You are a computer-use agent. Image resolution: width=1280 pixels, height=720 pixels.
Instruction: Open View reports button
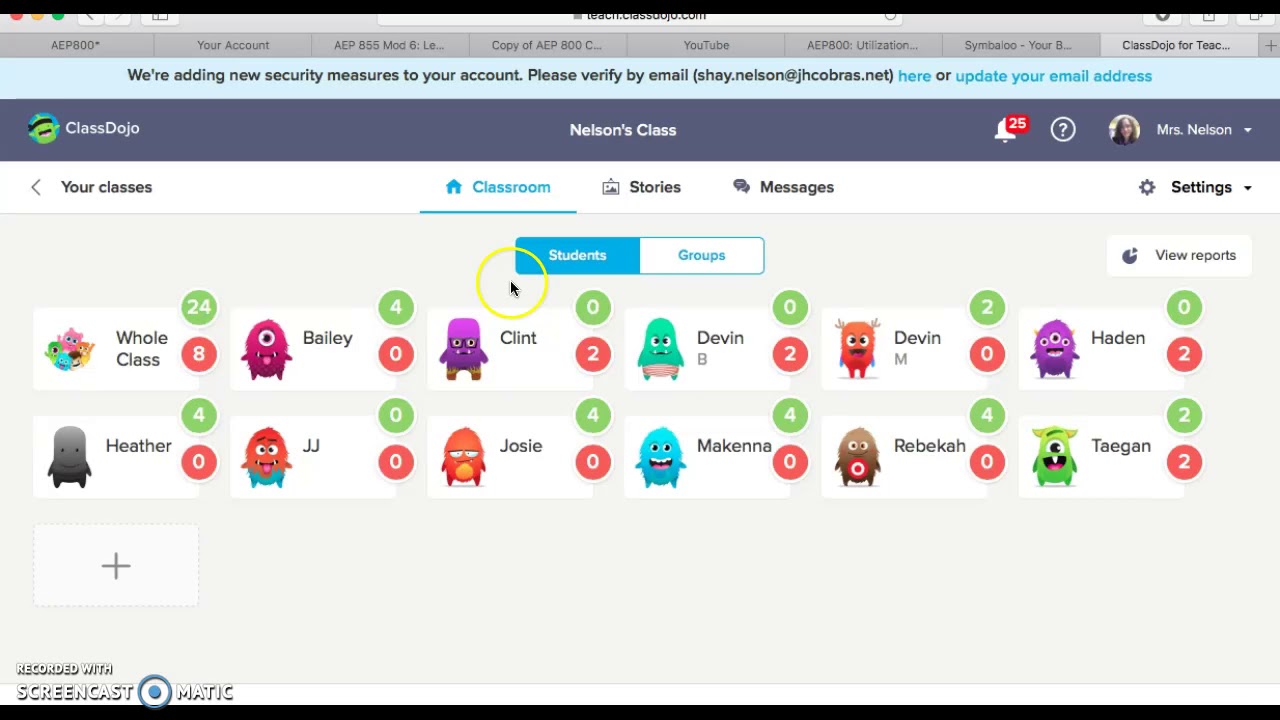click(1179, 255)
